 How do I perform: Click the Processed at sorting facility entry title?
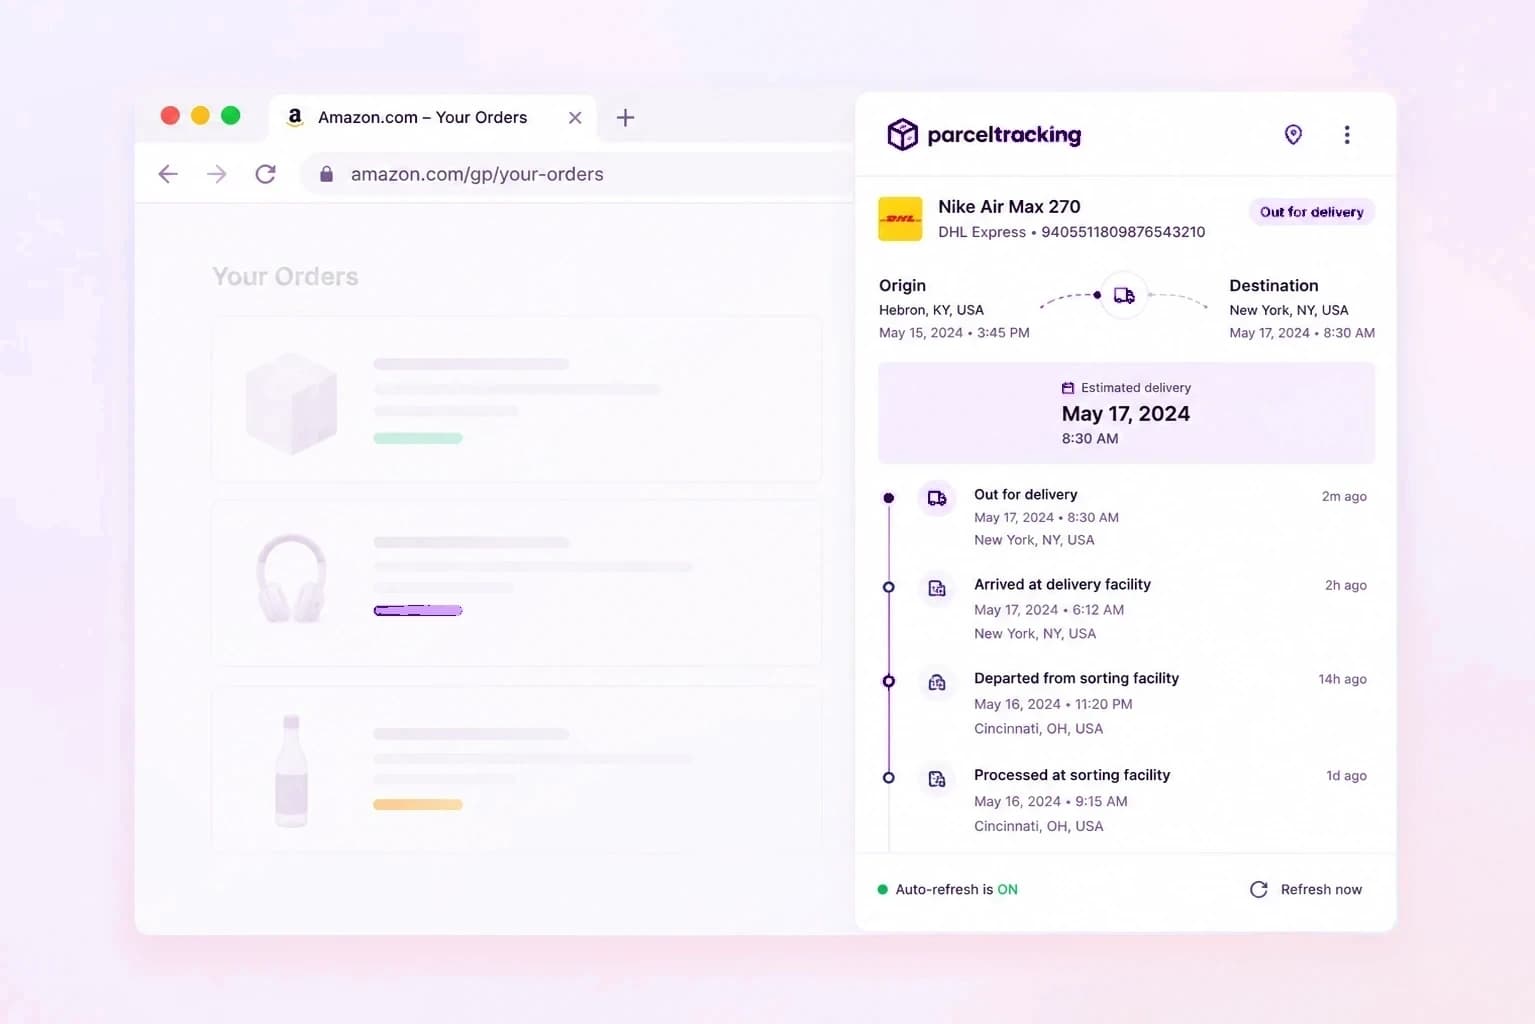pyautogui.click(x=1072, y=775)
